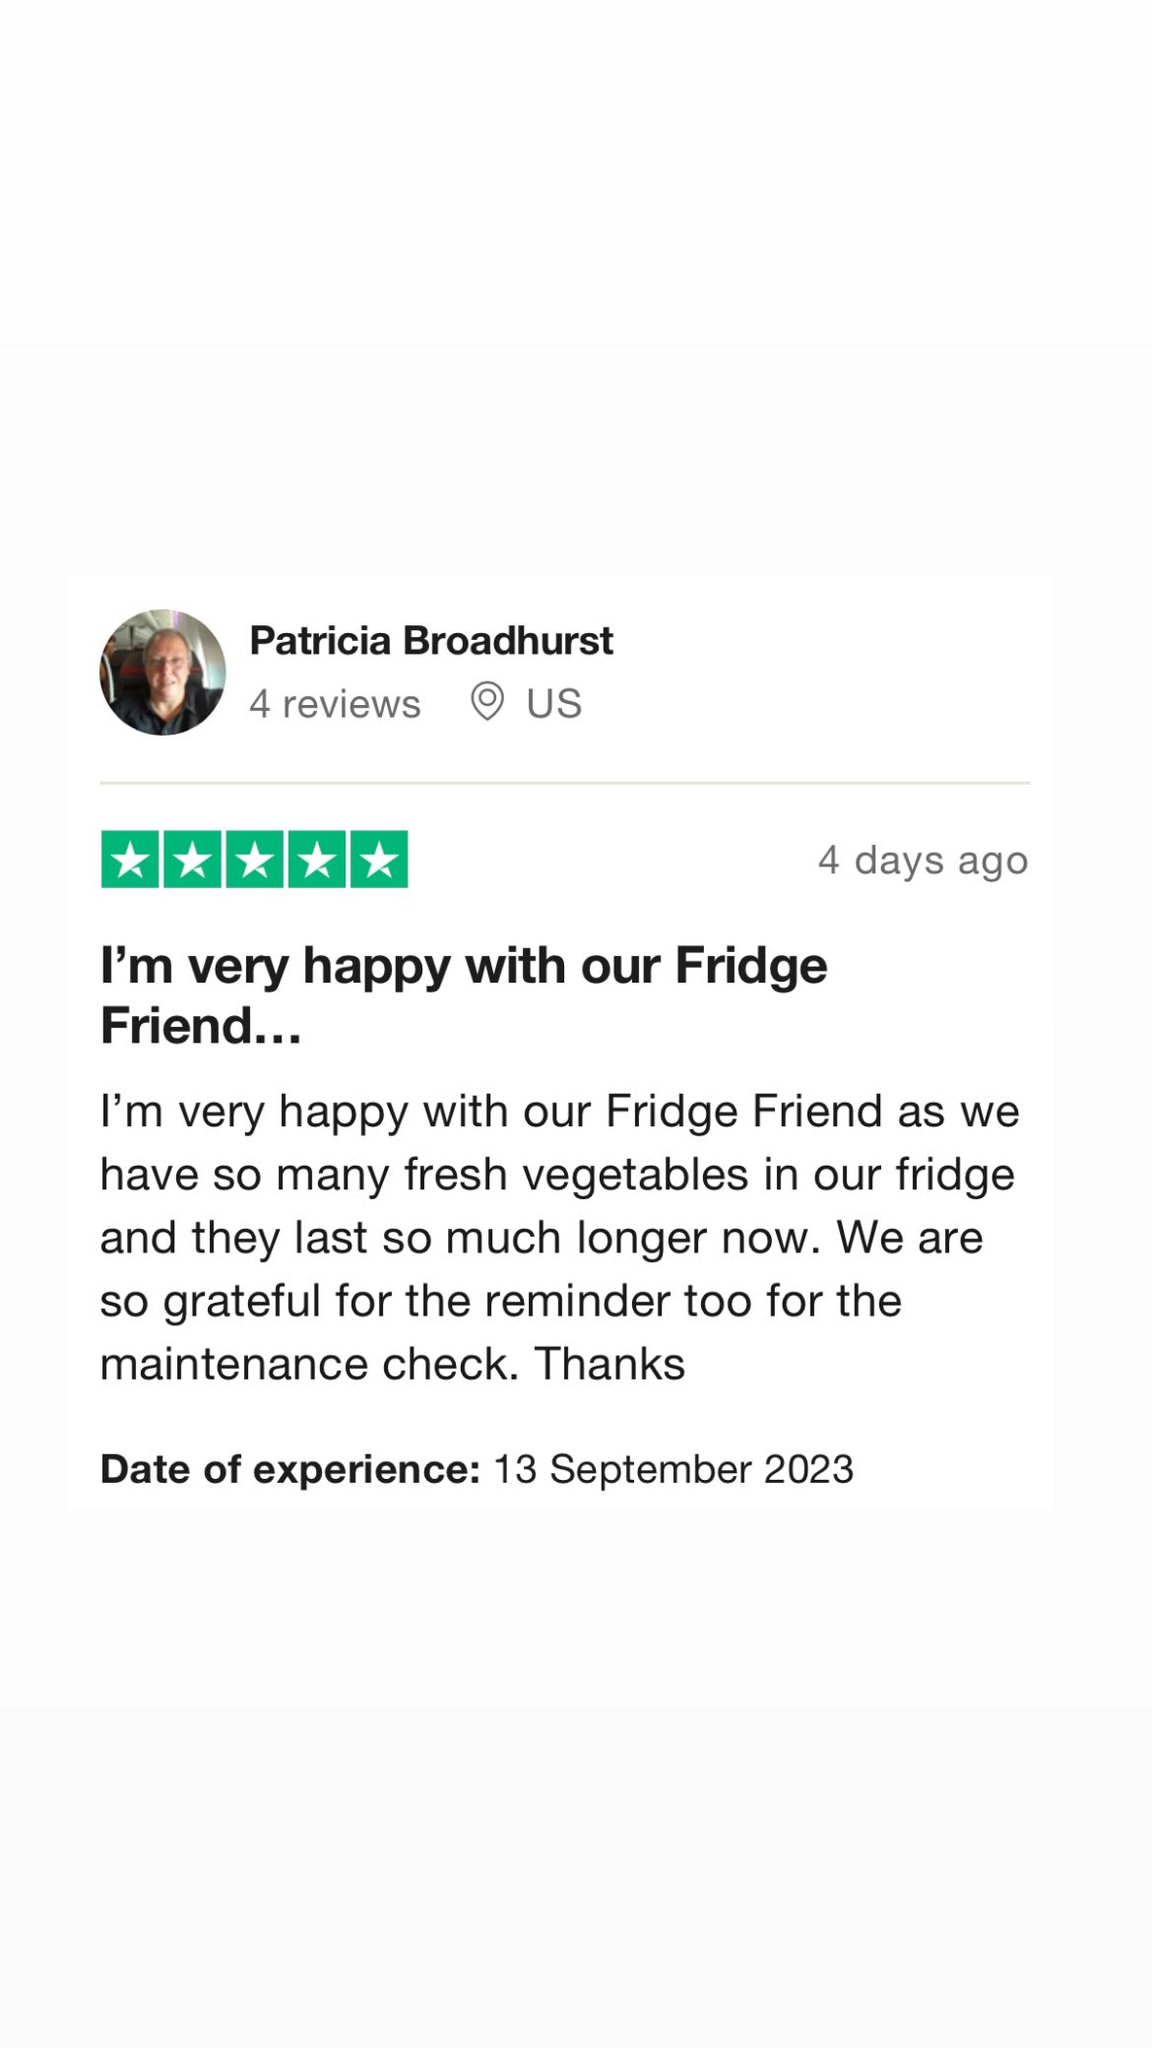Click the bold word Friend… in title
The width and height of the screenshot is (1152, 2048).
coord(201,1026)
